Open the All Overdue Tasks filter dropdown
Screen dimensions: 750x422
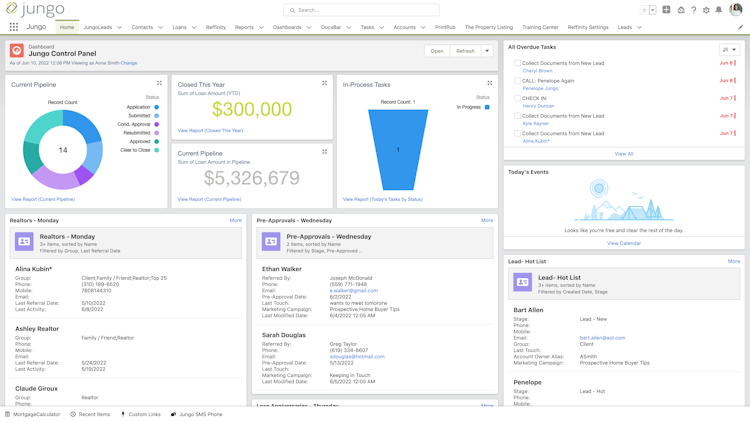point(729,49)
